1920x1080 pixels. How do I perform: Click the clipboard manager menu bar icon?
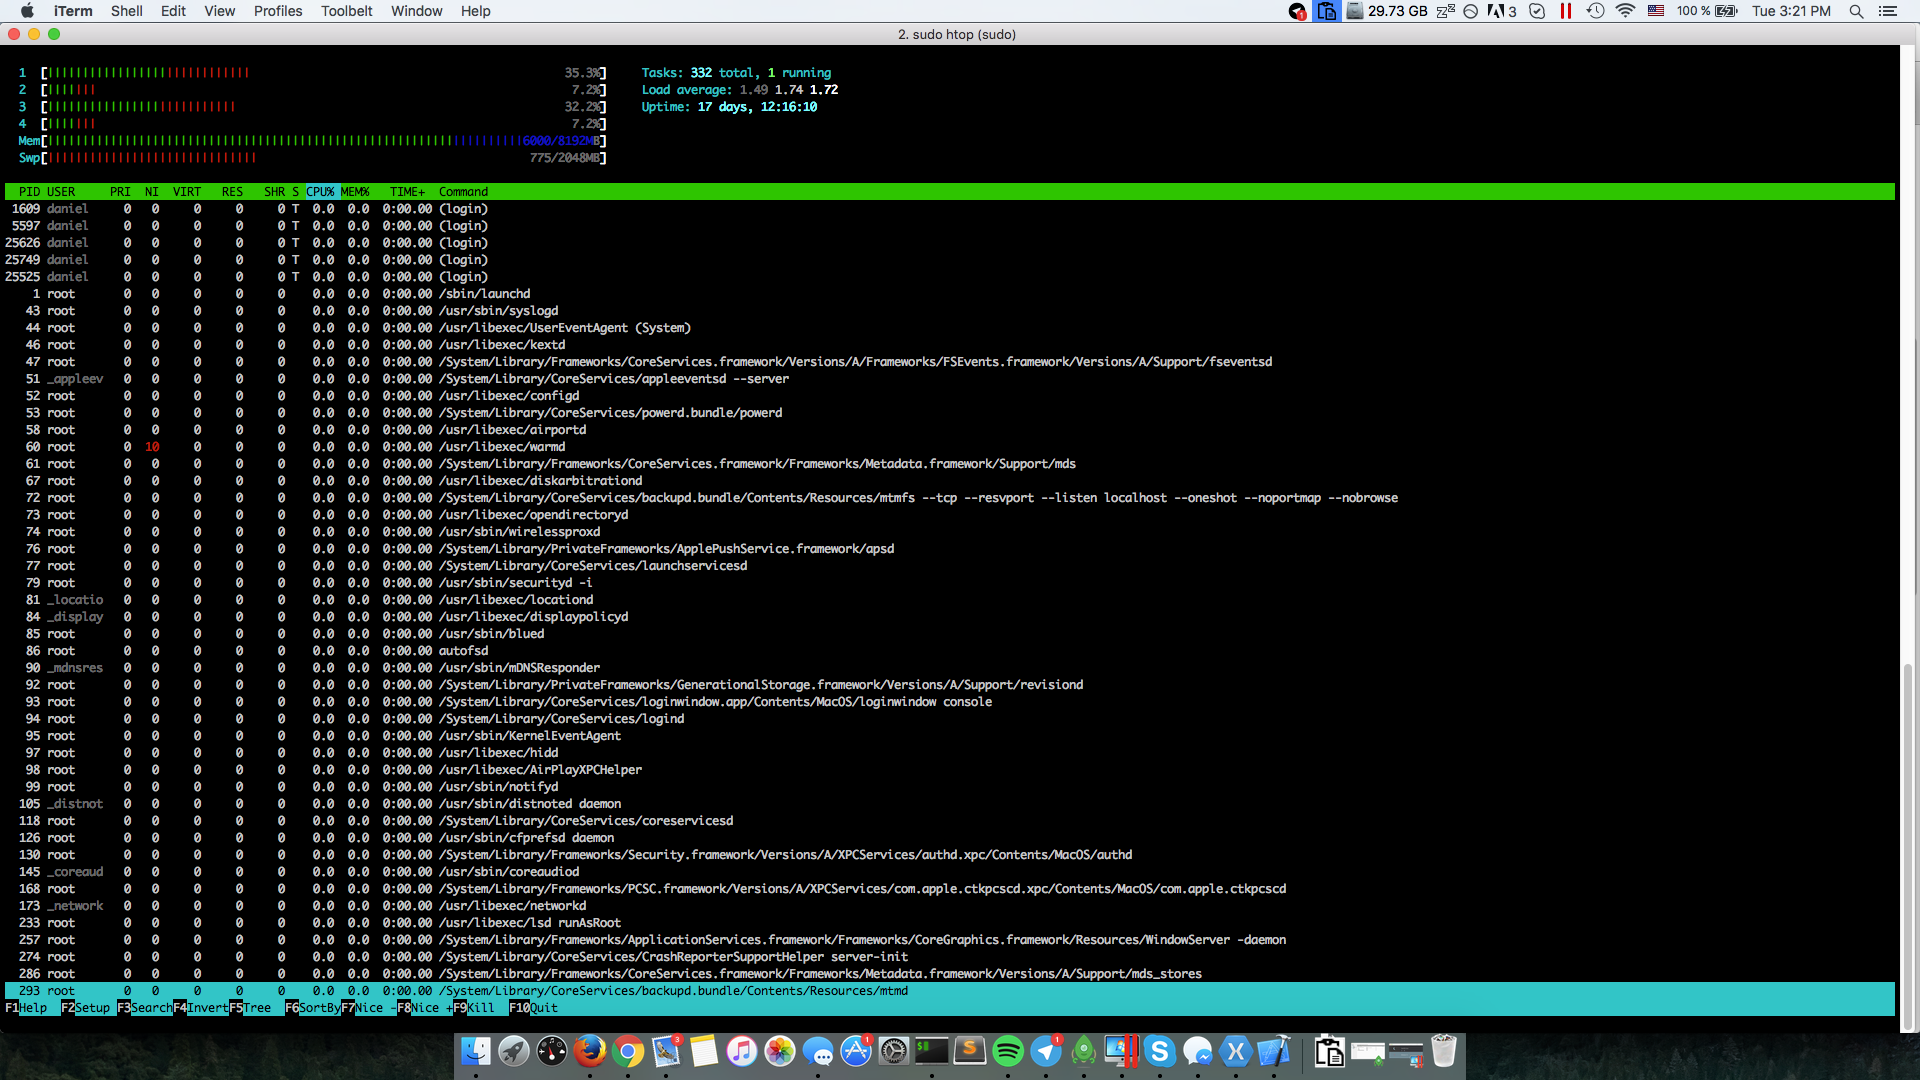coord(1327,11)
